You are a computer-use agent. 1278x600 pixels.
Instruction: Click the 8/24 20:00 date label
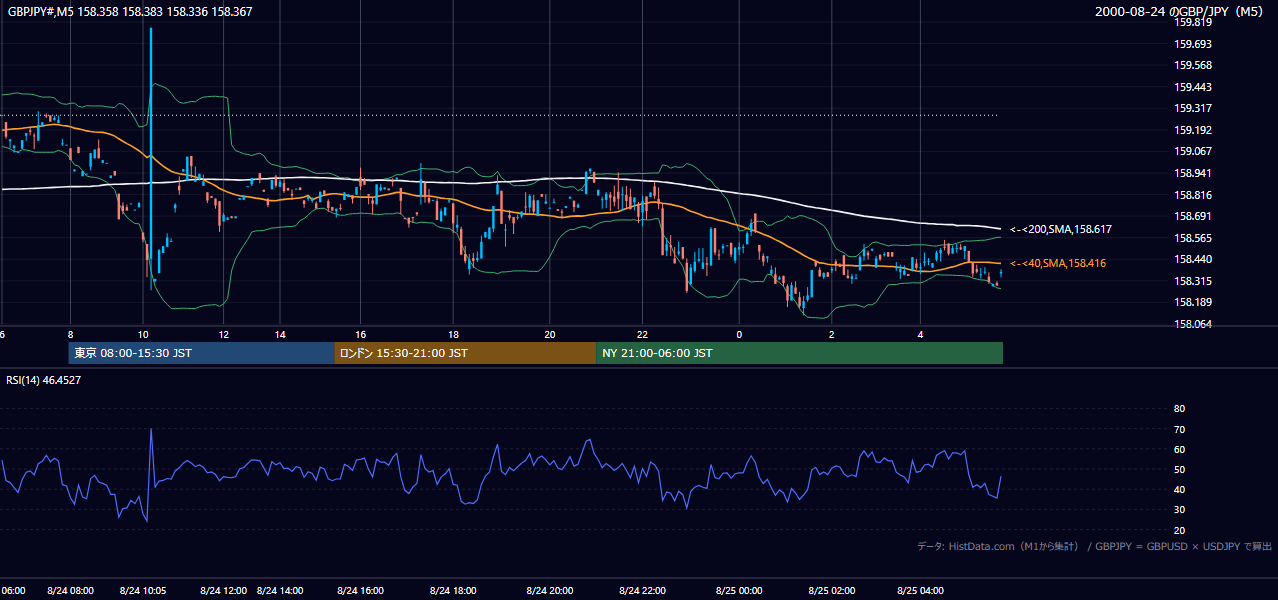550,591
